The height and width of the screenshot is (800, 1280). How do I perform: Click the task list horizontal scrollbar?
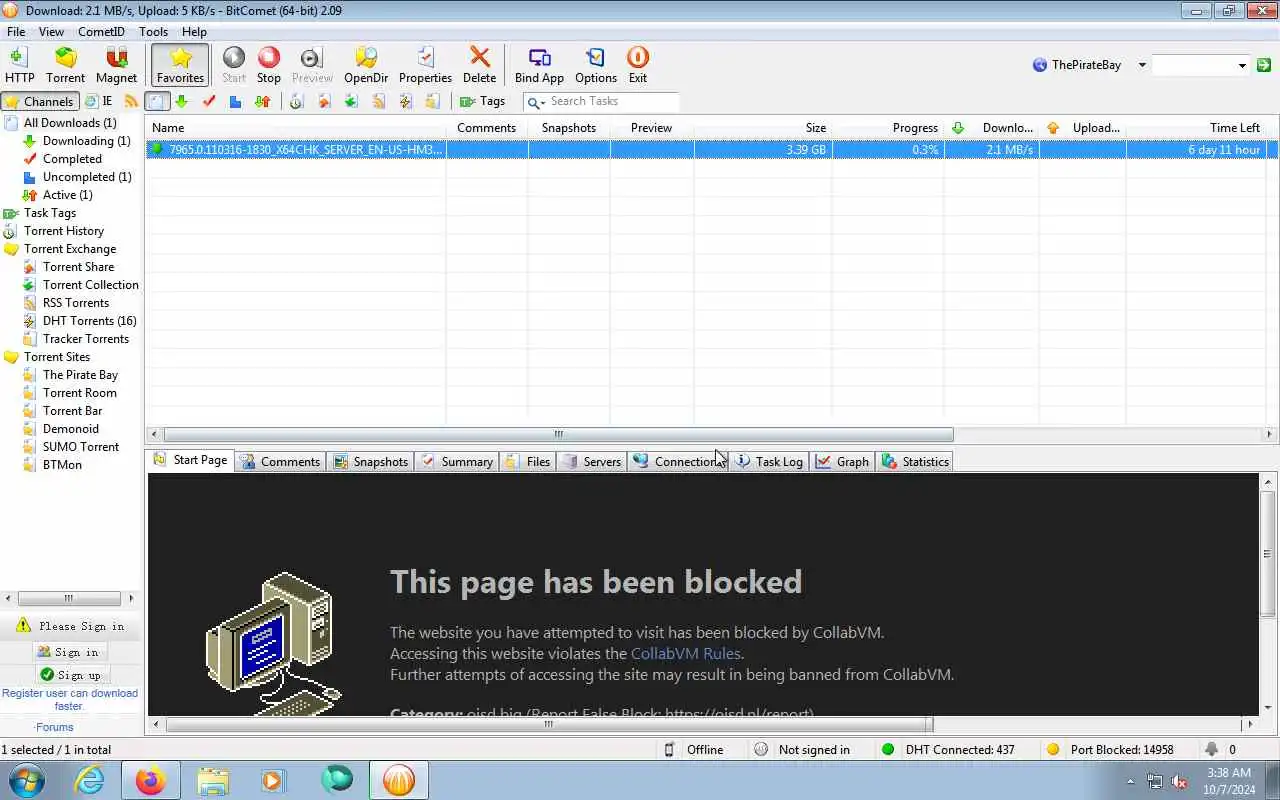pos(558,434)
